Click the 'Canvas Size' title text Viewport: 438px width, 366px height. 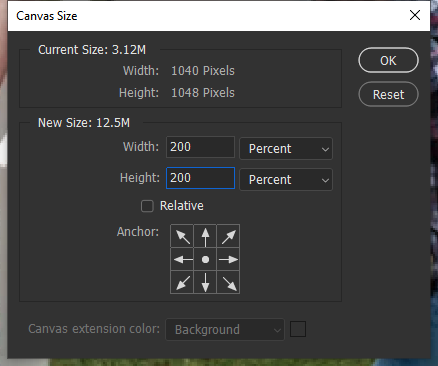[47, 16]
